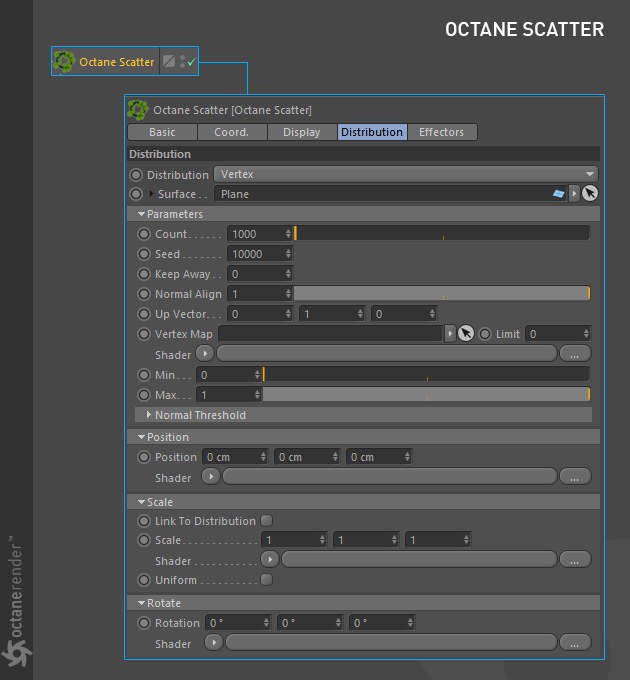Image resolution: width=630 pixels, height=680 pixels.
Task: Click the Count field stepper arrows
Action: tap(288, 234)
